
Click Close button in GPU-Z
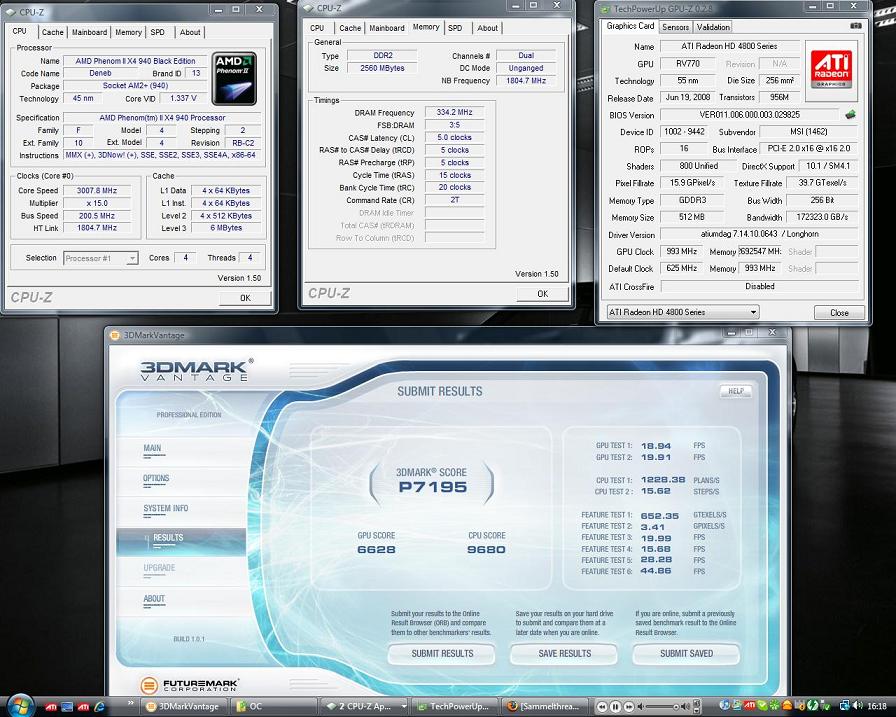coord(839,313)
